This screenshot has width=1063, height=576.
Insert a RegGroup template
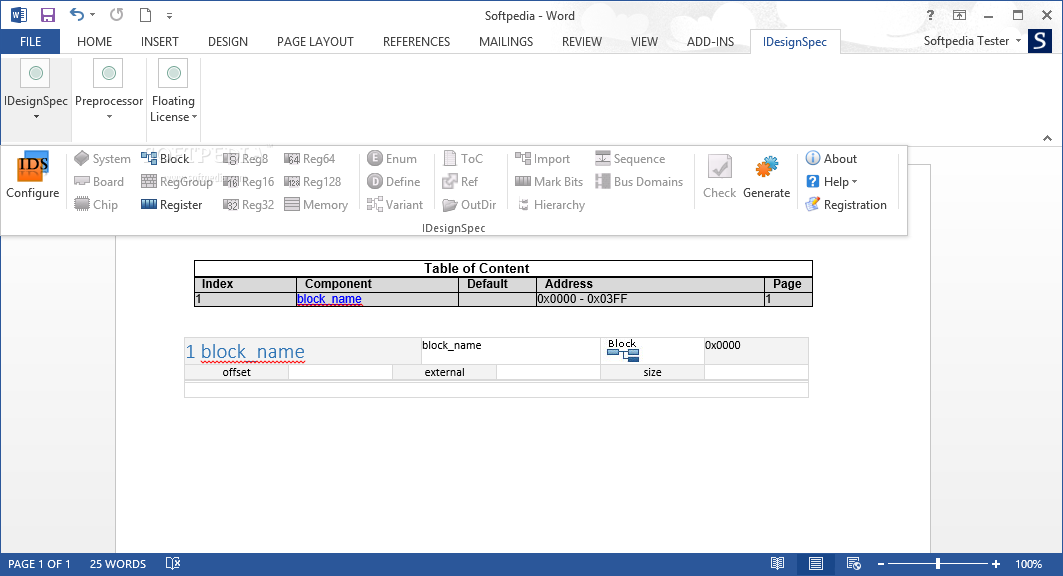pos(176,182)
